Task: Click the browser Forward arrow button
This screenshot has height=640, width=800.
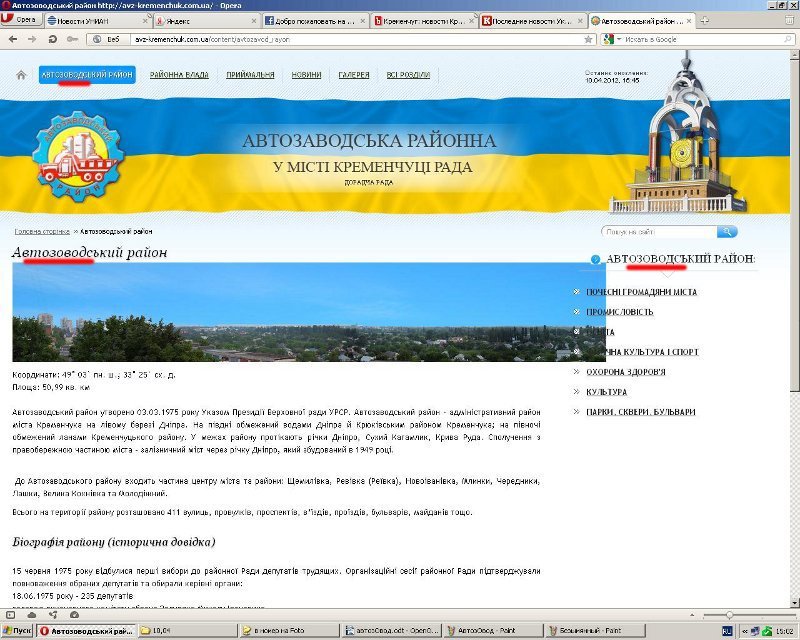Action: (x=32, y=39)
